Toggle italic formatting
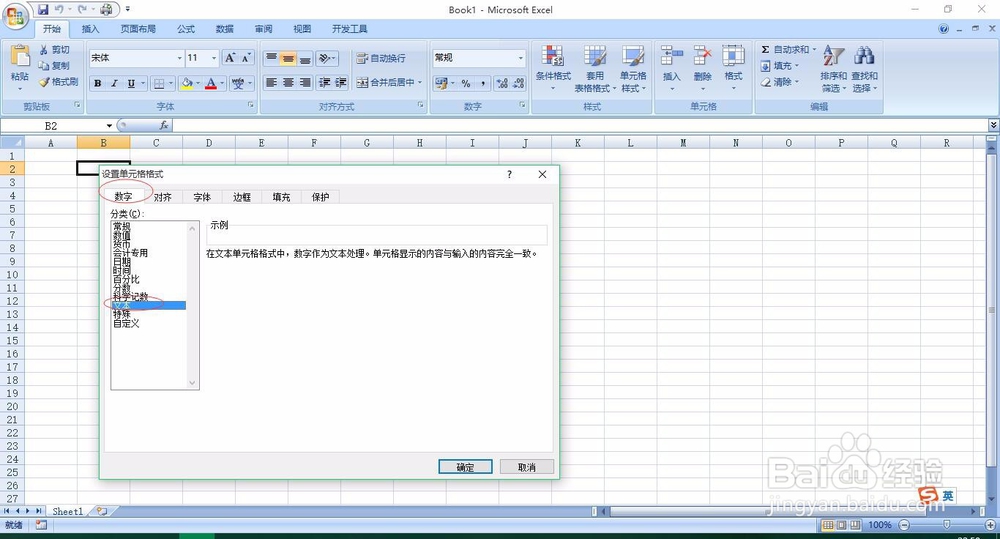This screenshot has width=1000, height=539. click(x=114, y=83)
